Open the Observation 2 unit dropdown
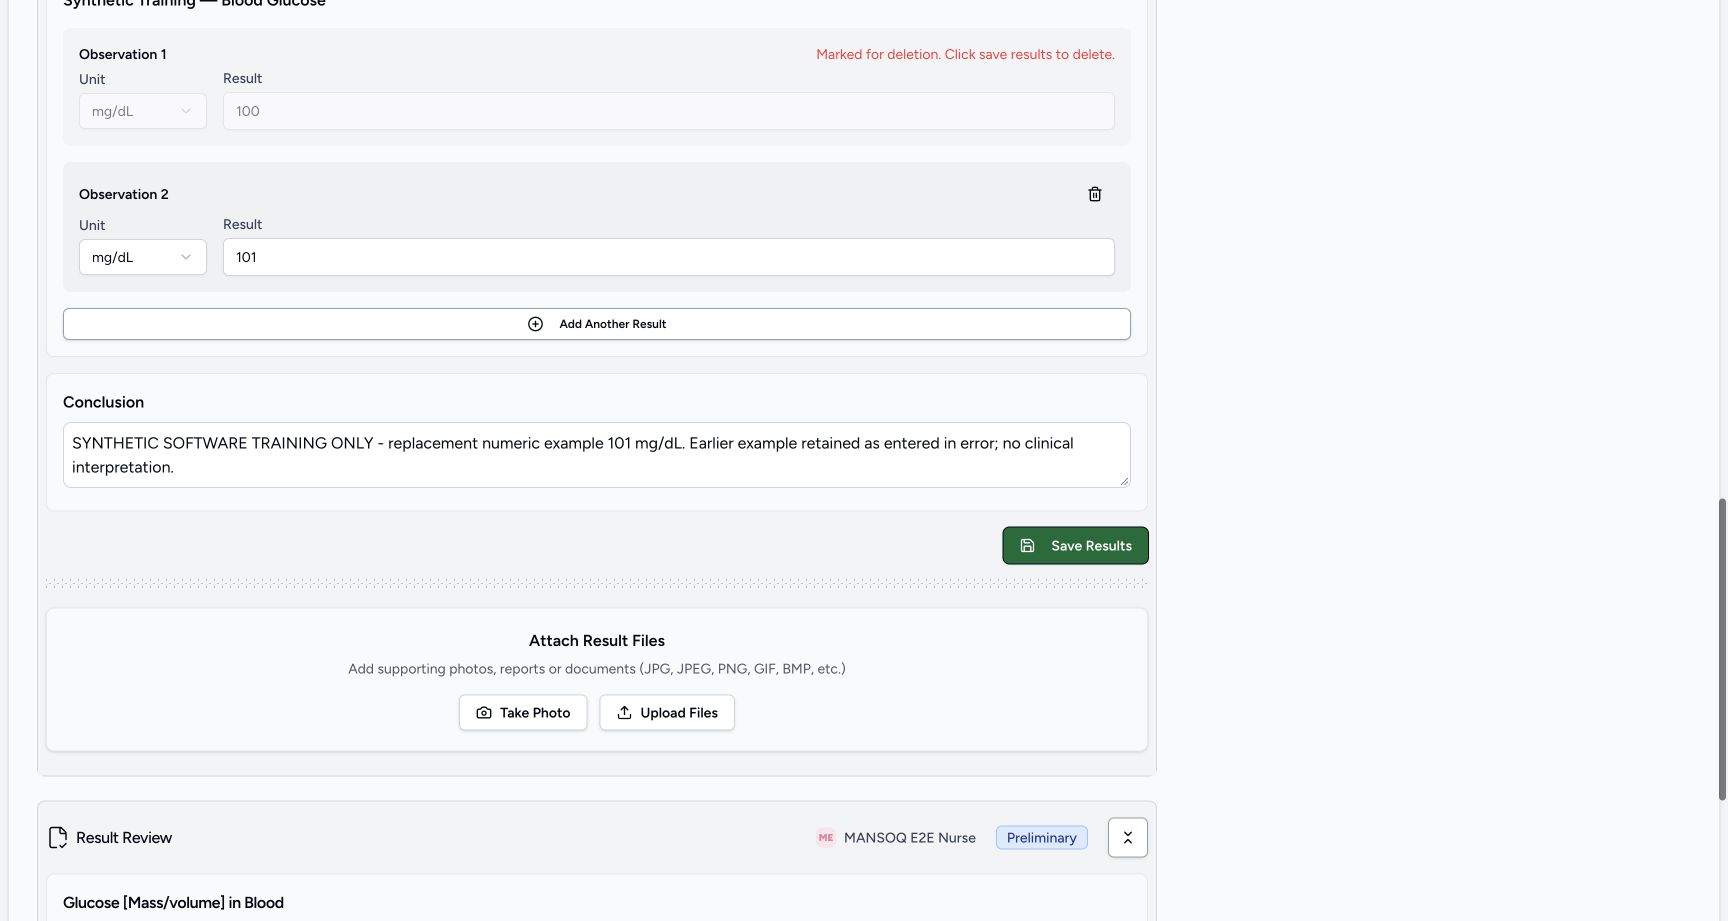 point(143,257)
